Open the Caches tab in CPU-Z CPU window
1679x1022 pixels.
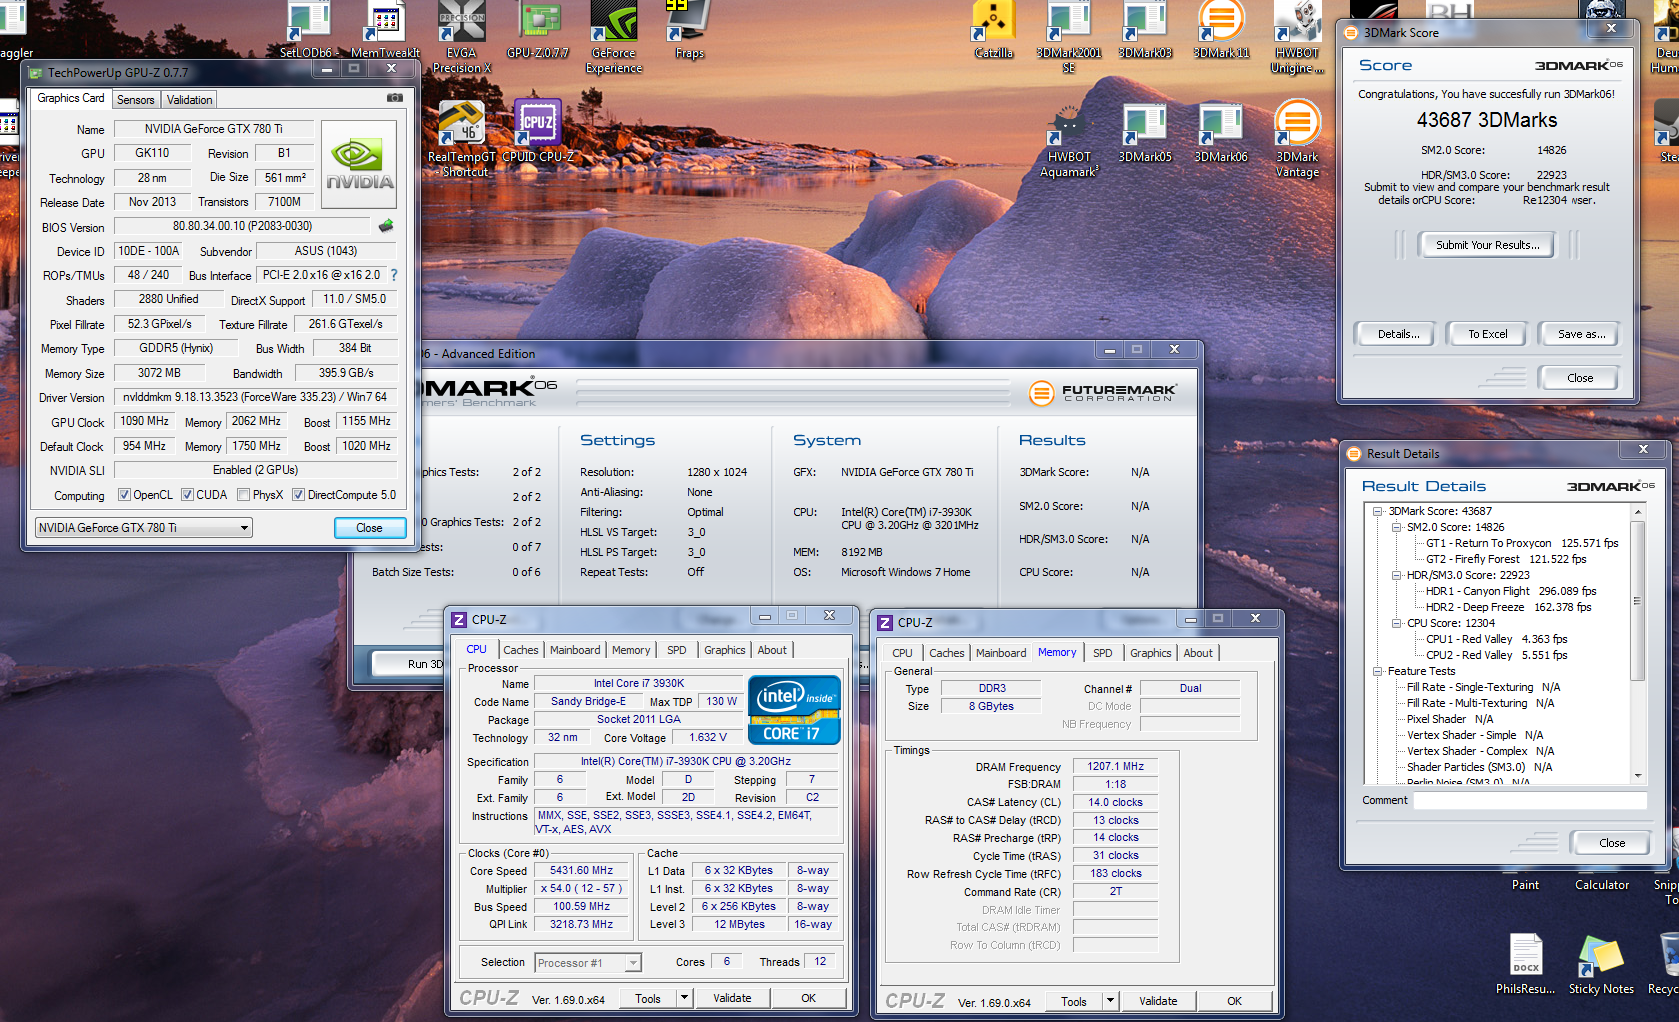pyautogui.click(x=520, y=650)
